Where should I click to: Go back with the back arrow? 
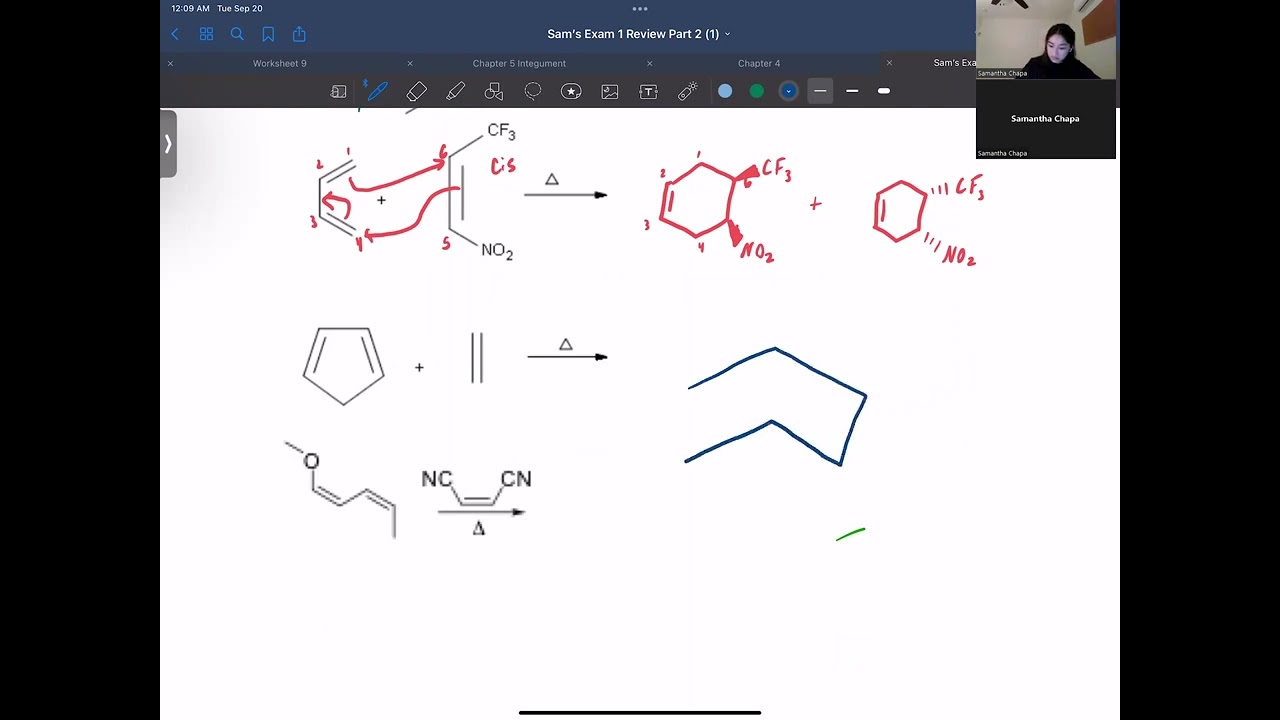(x=175, y=34)
